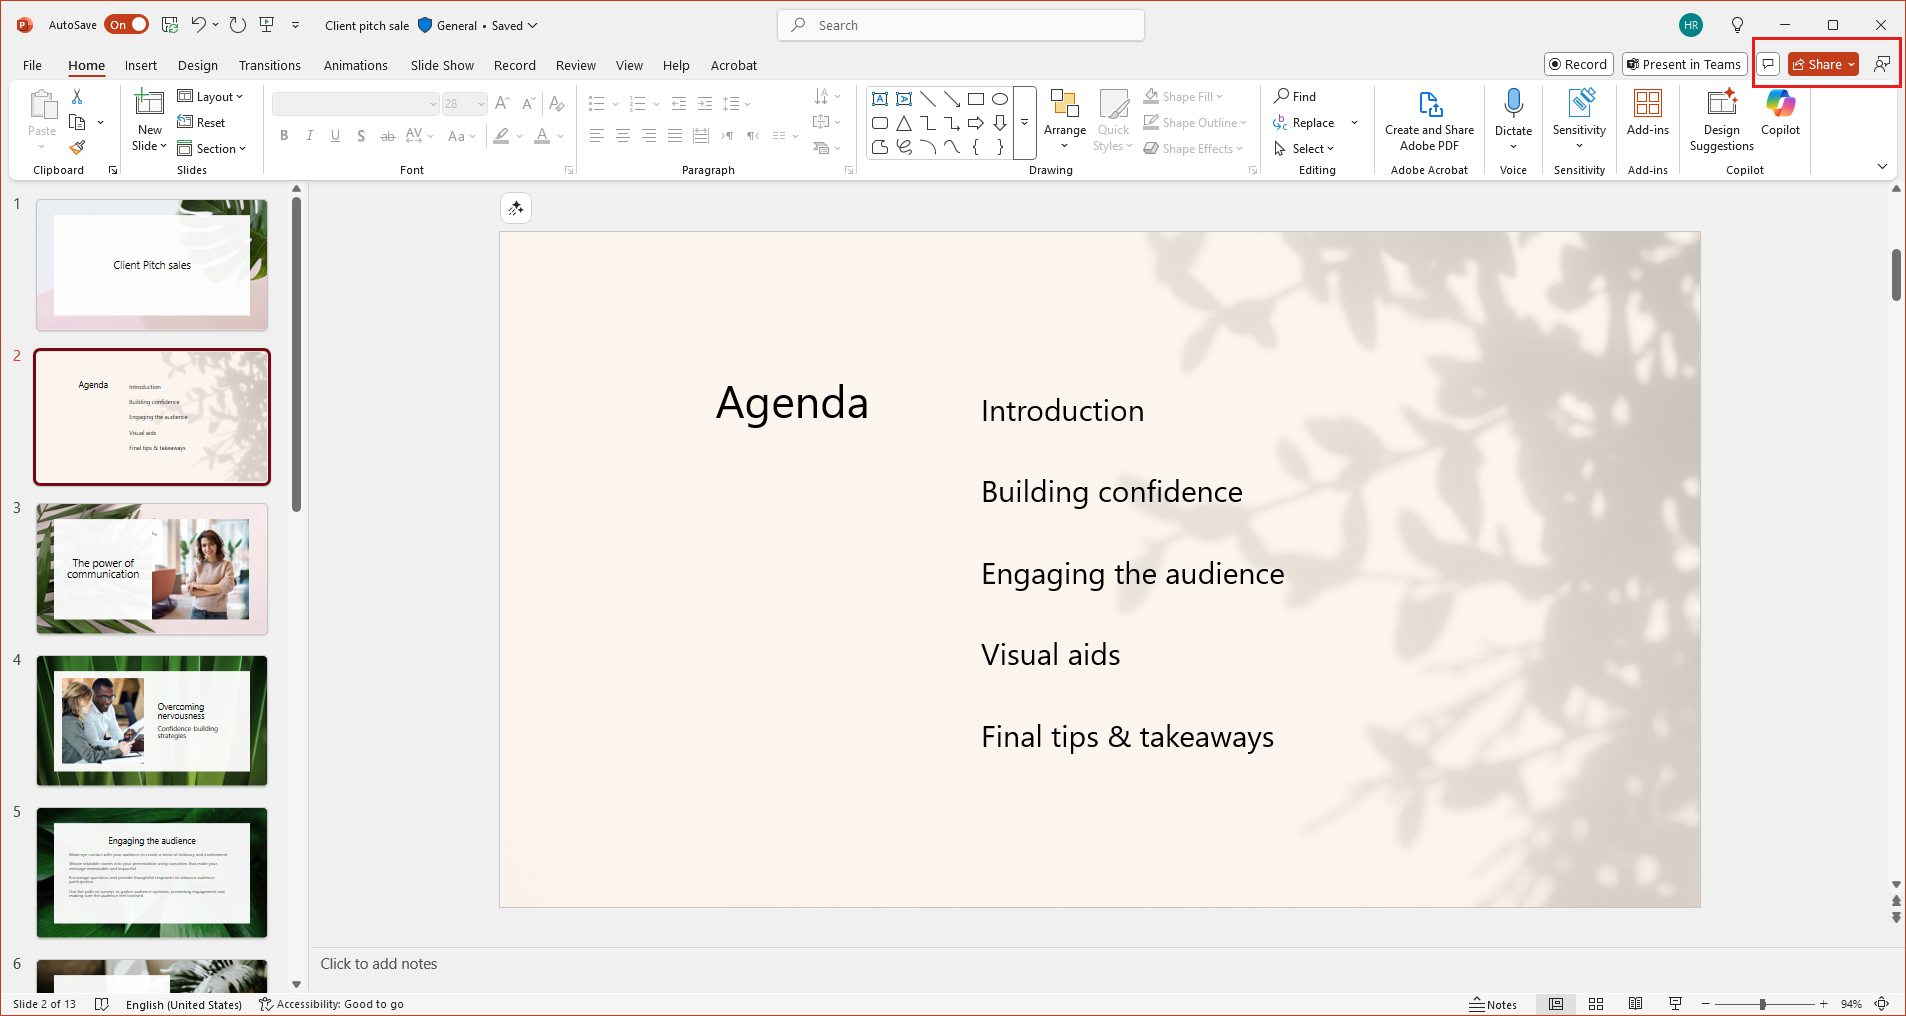Expand the Shape Fill menu
The width and height of the screenshot is (1906, 1016).
(x=1184, y=96)
